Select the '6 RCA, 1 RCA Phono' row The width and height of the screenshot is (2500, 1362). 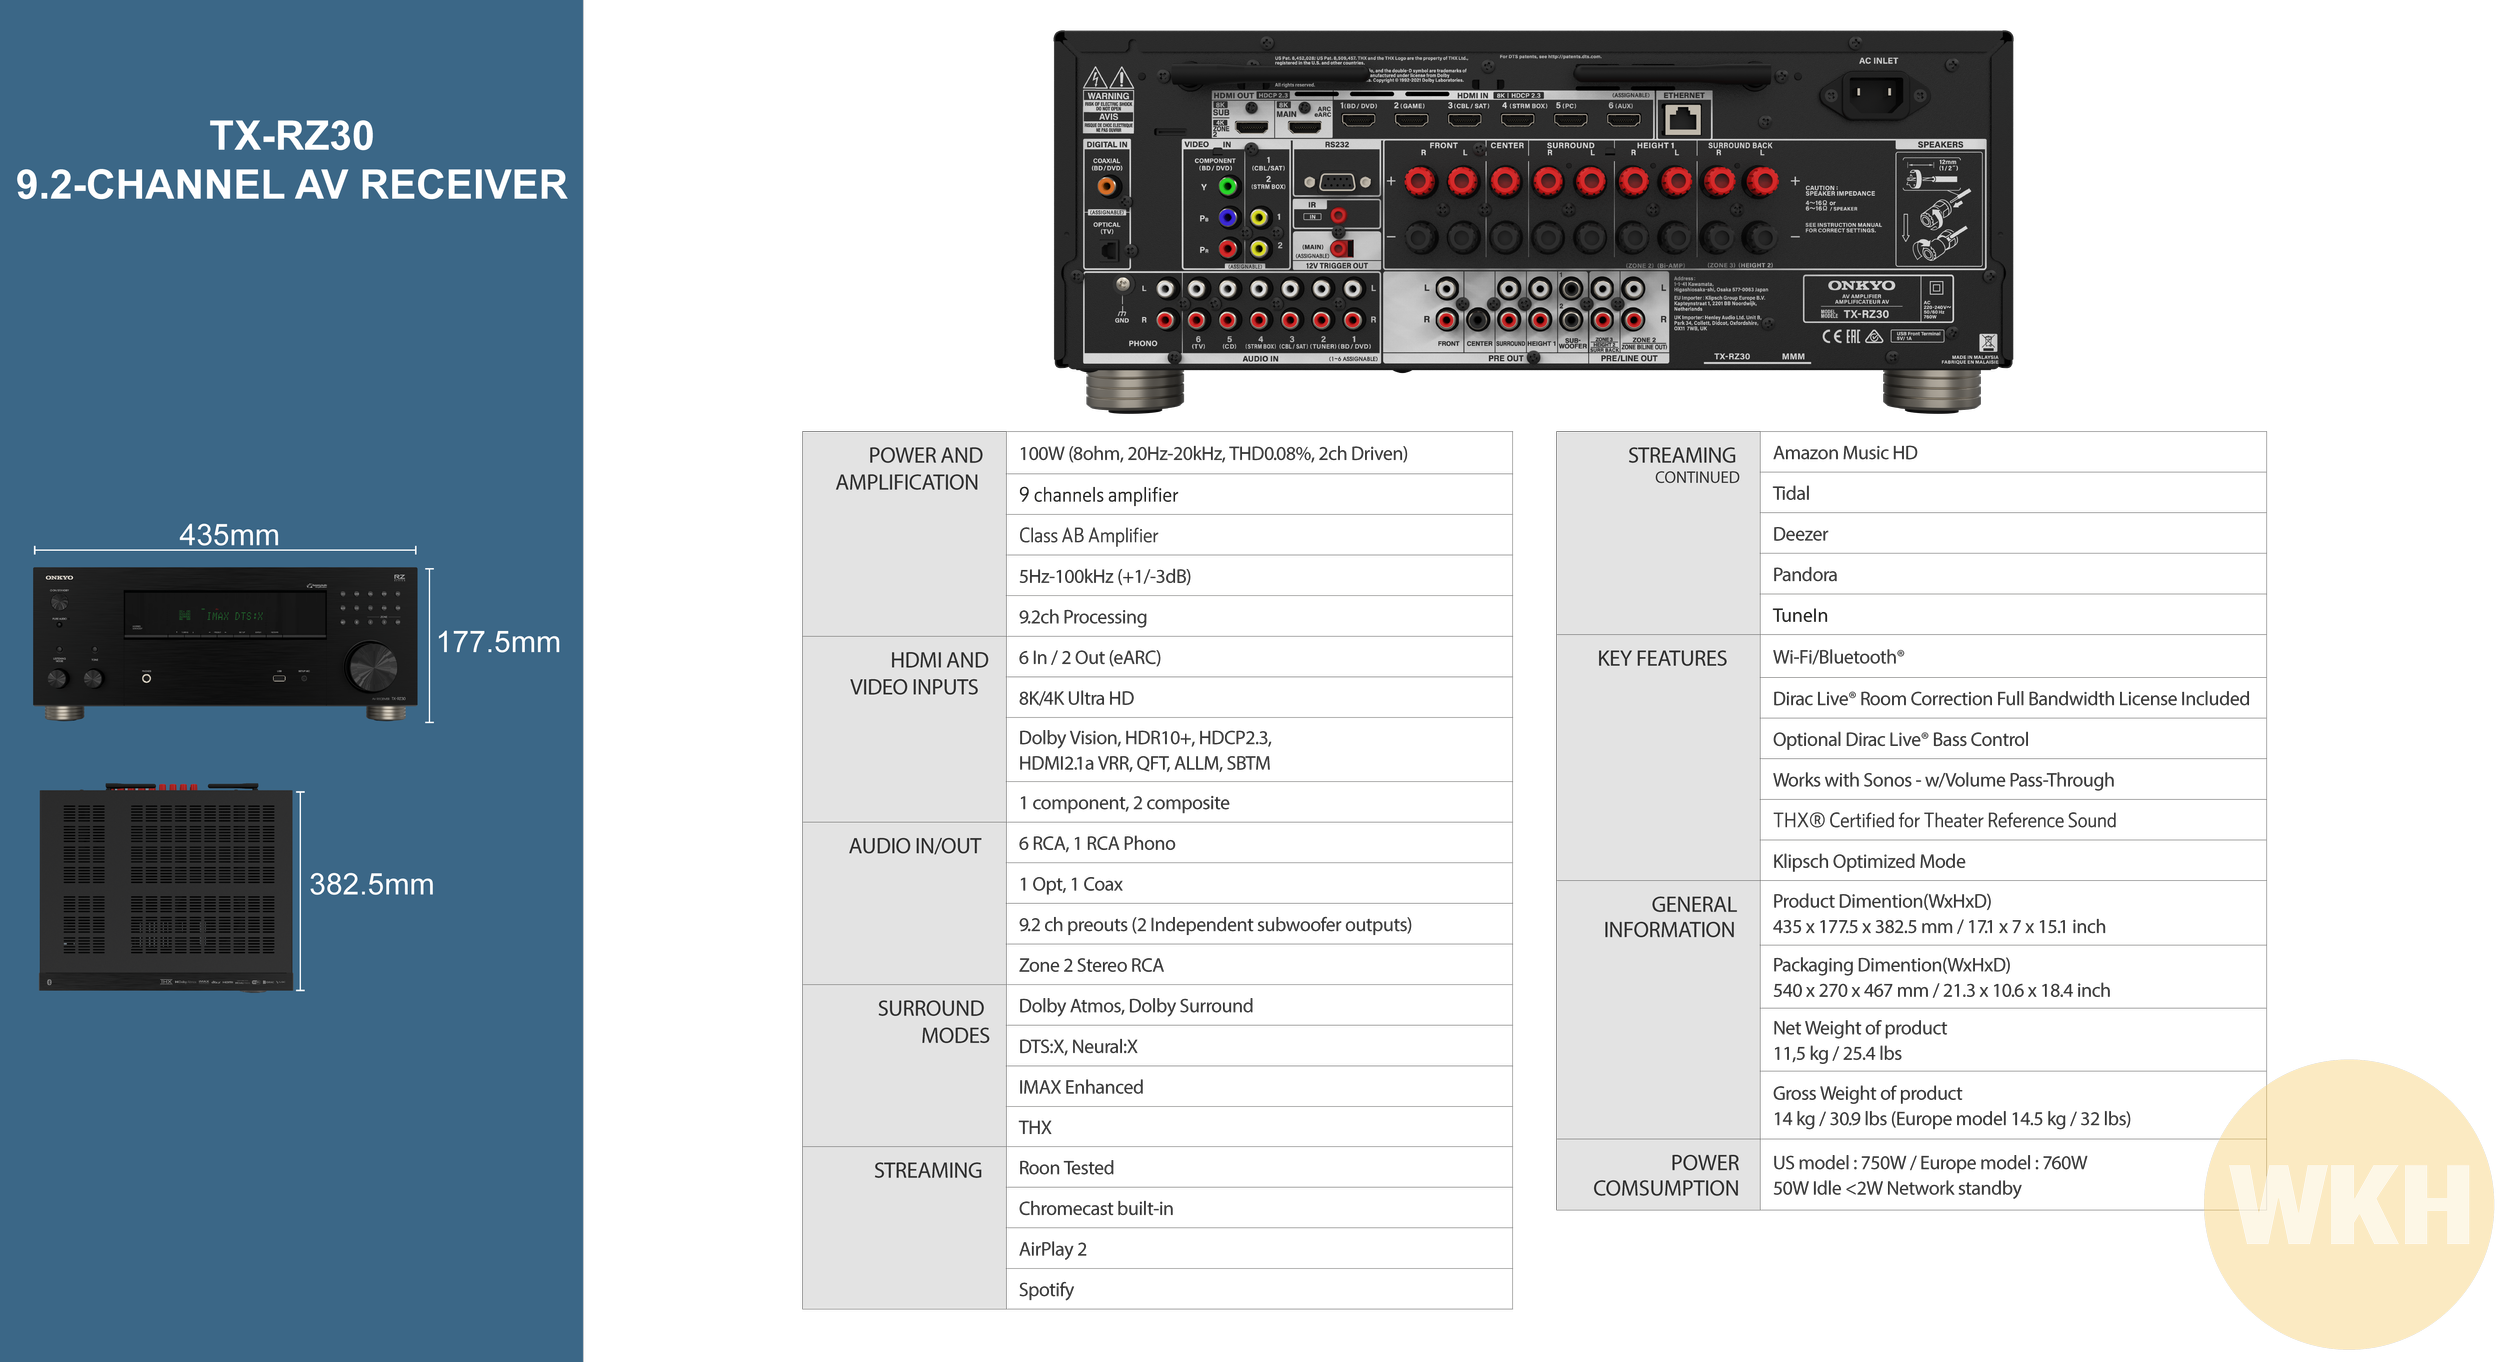1258,843
